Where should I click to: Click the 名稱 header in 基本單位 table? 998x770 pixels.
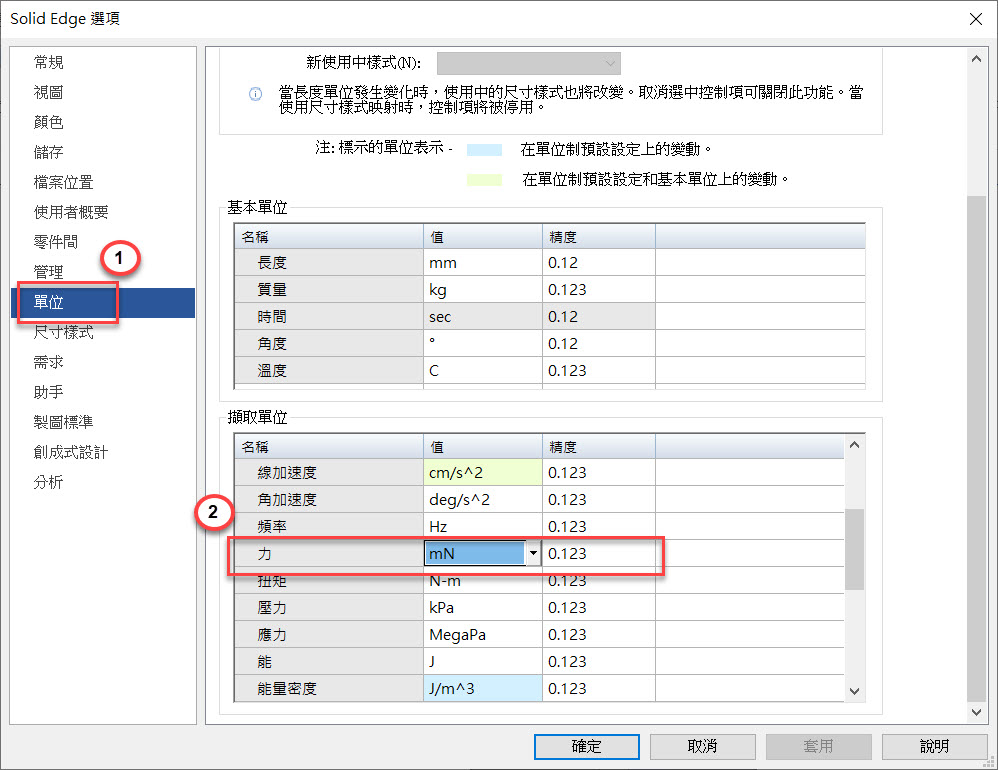point(328,237)
